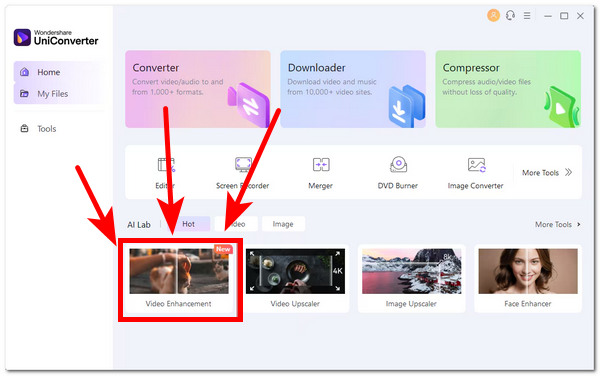Open My Files in sidebar
Screen dimensions: 600x376
(x=59, y=94)
